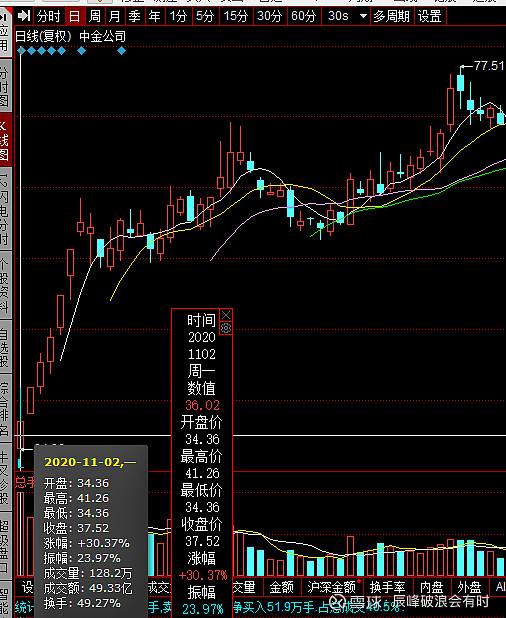Switch to 分时图 in left sidebar
The image size is (506, 618).
pos(4,86)
